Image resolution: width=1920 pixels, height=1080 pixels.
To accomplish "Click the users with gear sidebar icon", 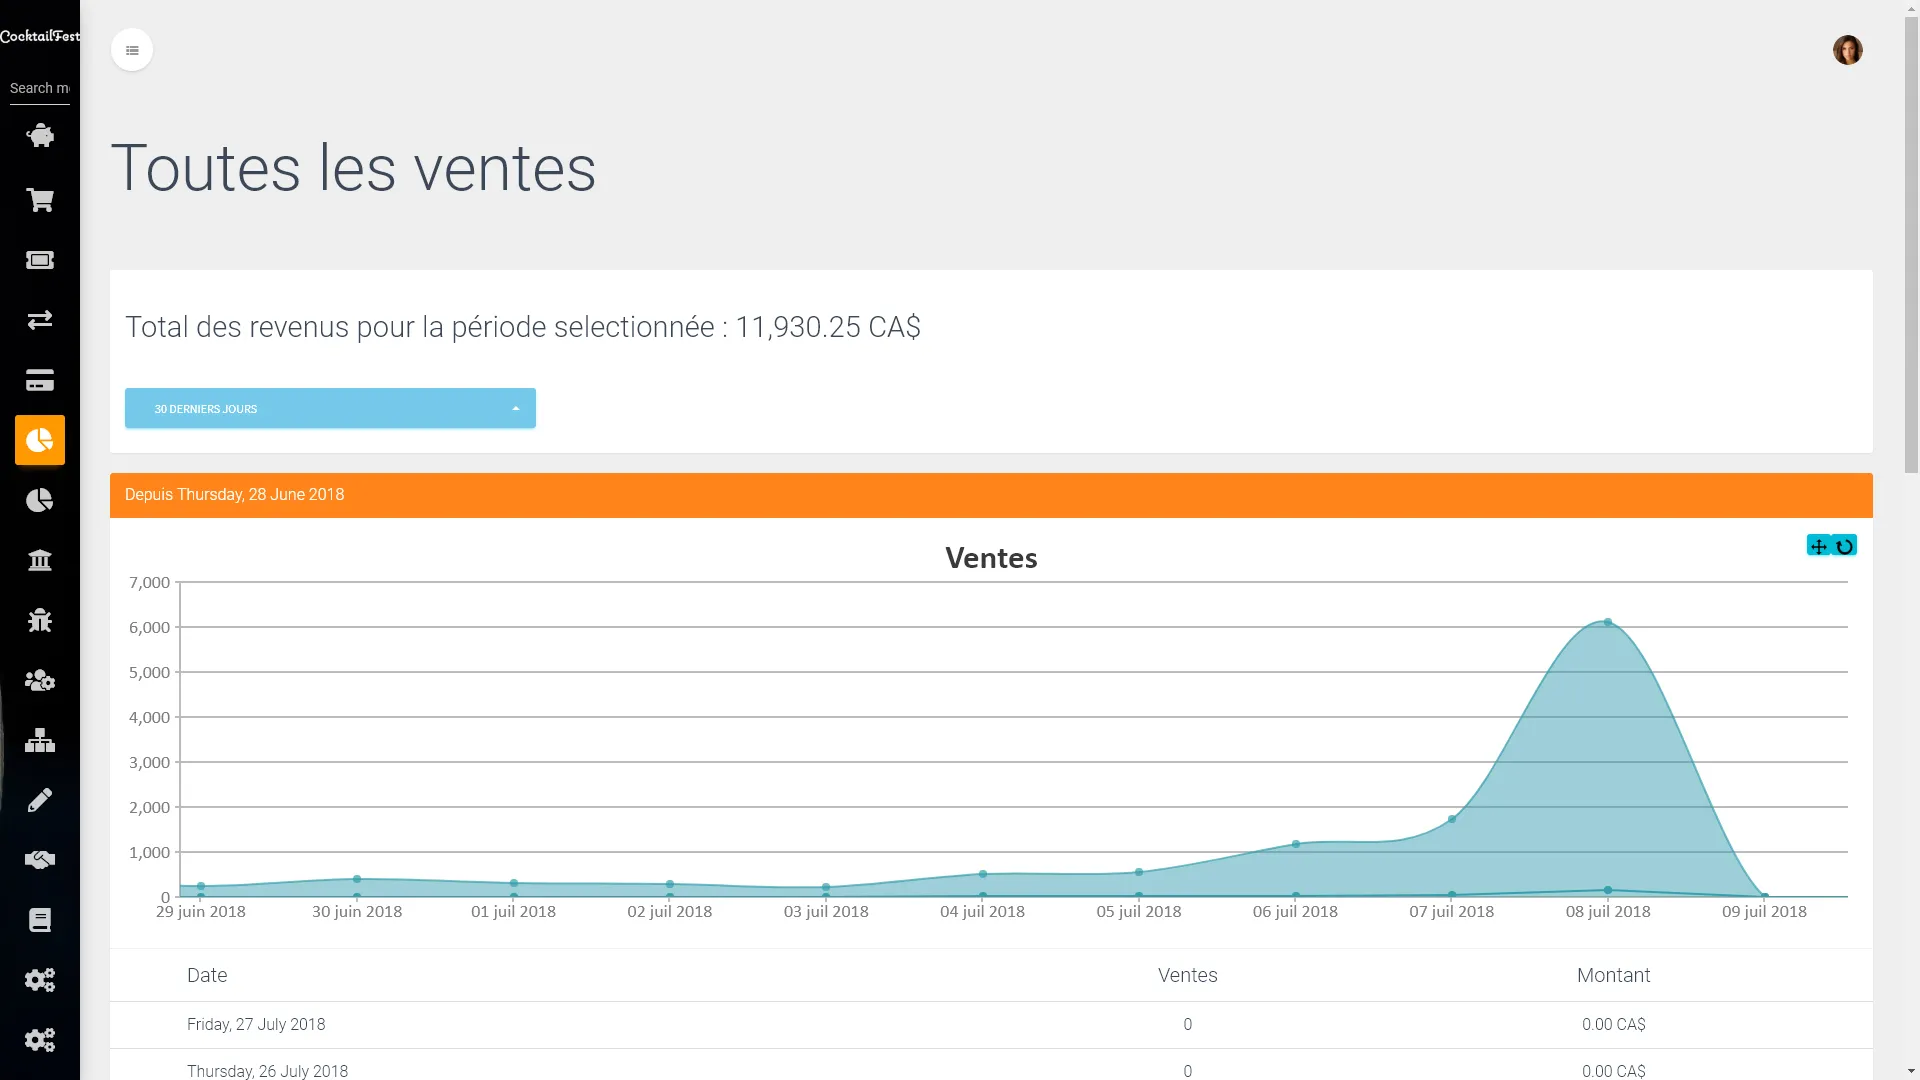I will pos(40,680).
